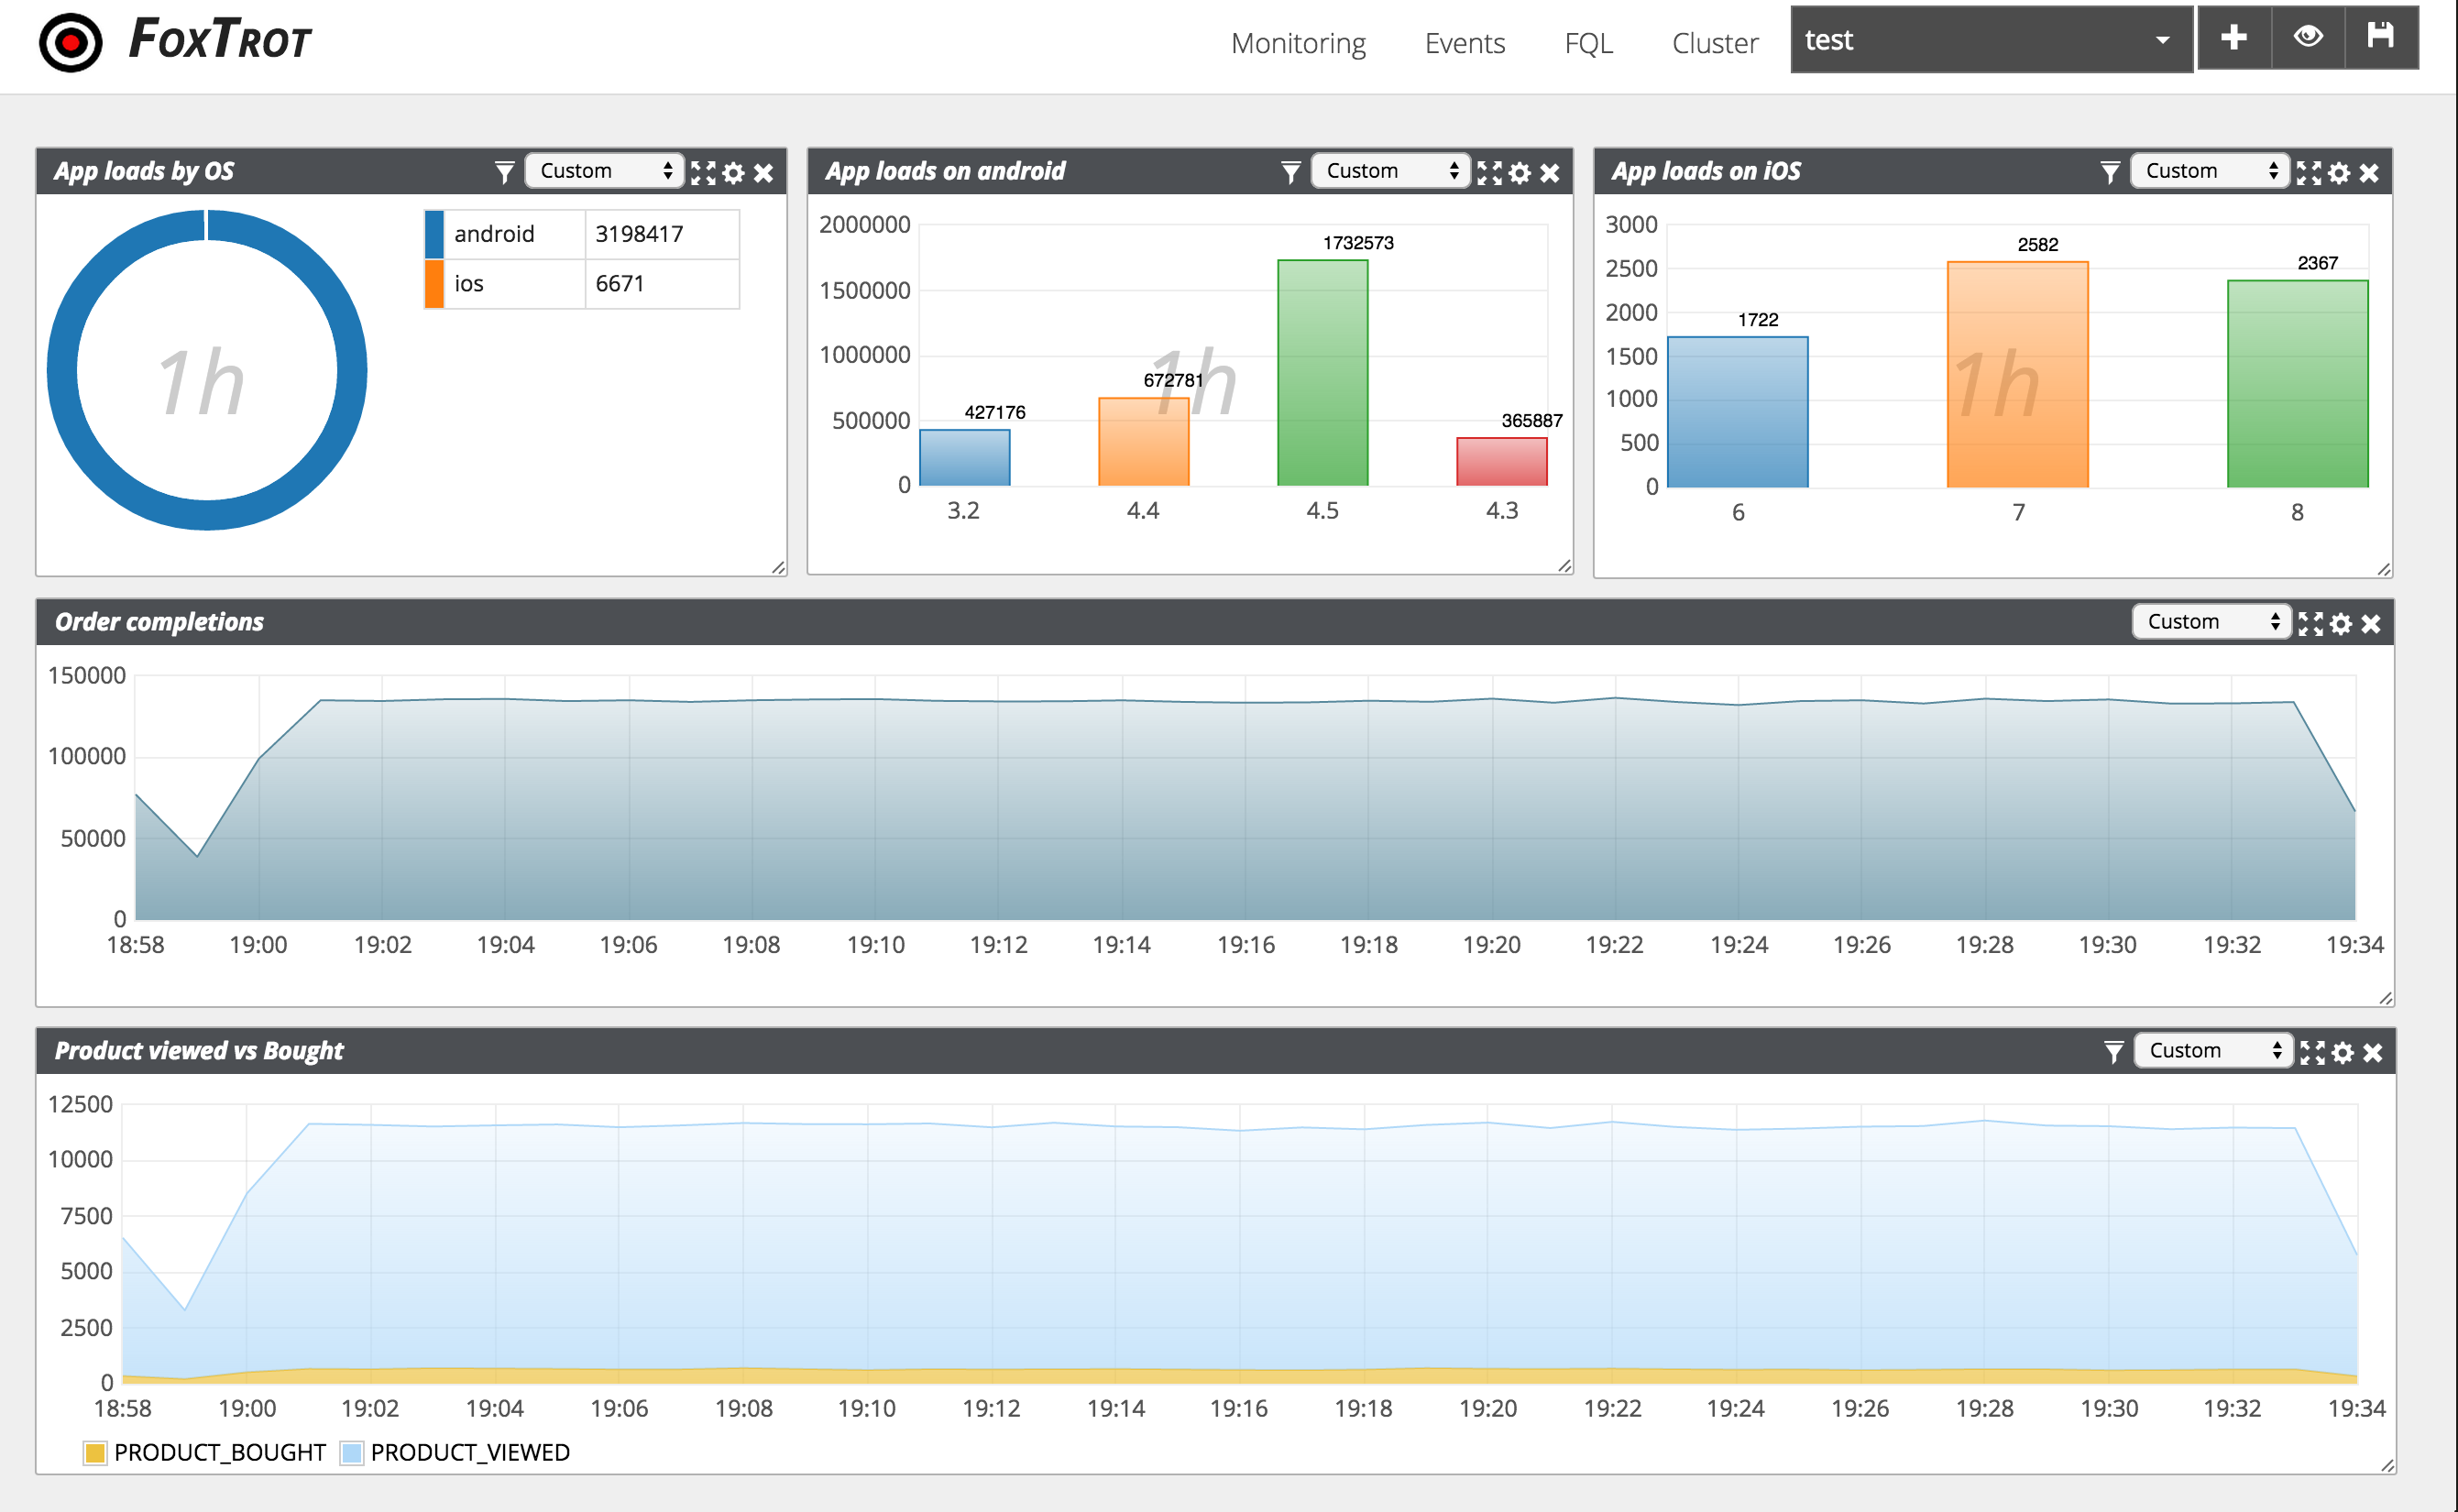The height and width of the screenshot is (1512, 2458).
Task: Remove the Order completions widget
Action: (x=2370, y=624)
